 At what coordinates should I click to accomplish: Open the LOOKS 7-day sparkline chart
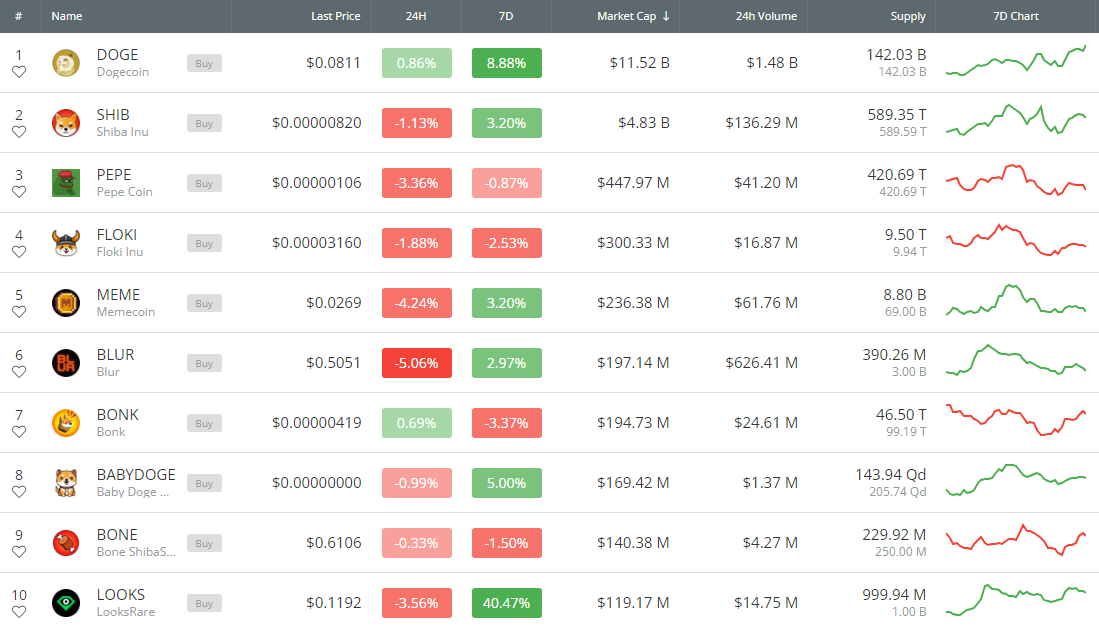[1016, 600]
